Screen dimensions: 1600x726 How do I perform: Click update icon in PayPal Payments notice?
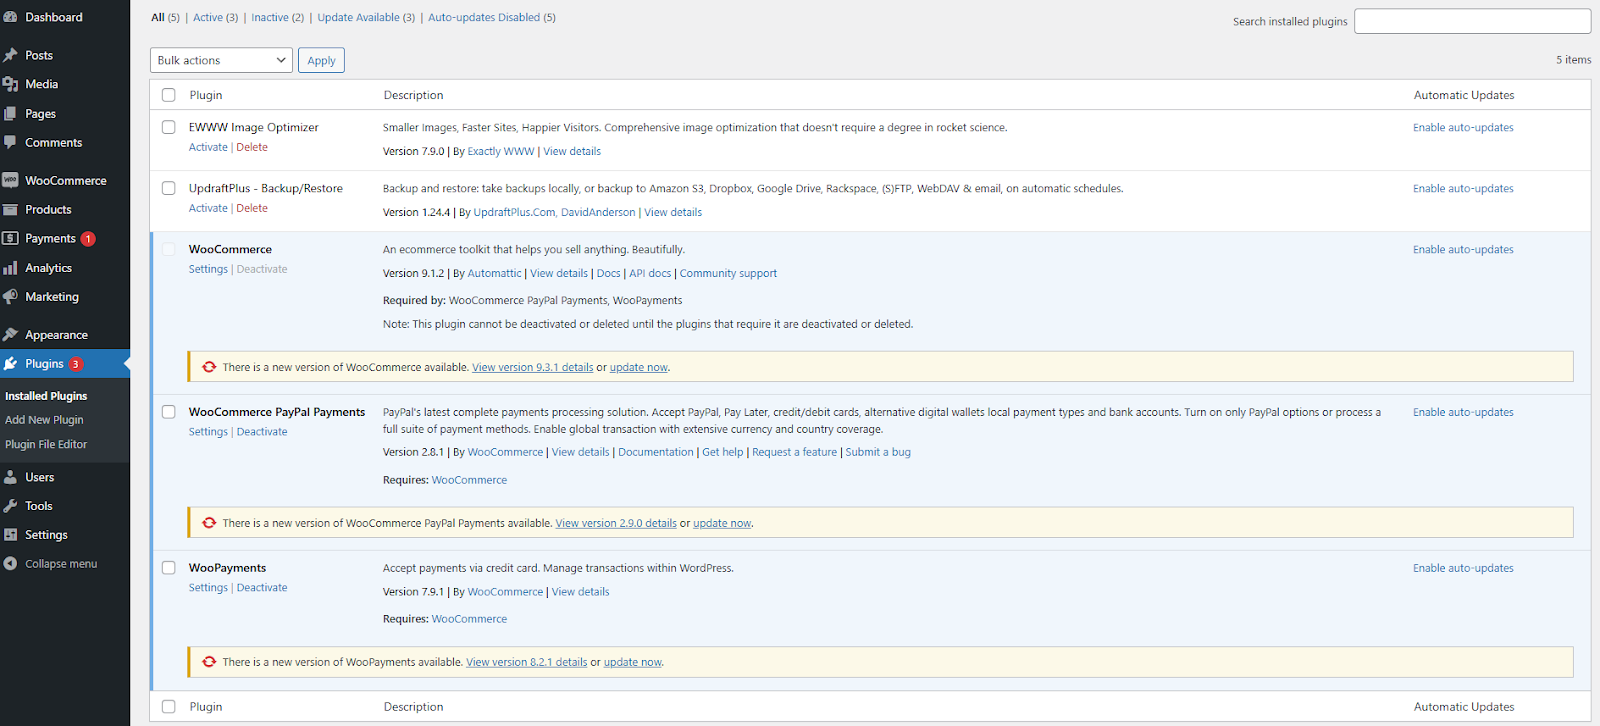pos(209,523)
